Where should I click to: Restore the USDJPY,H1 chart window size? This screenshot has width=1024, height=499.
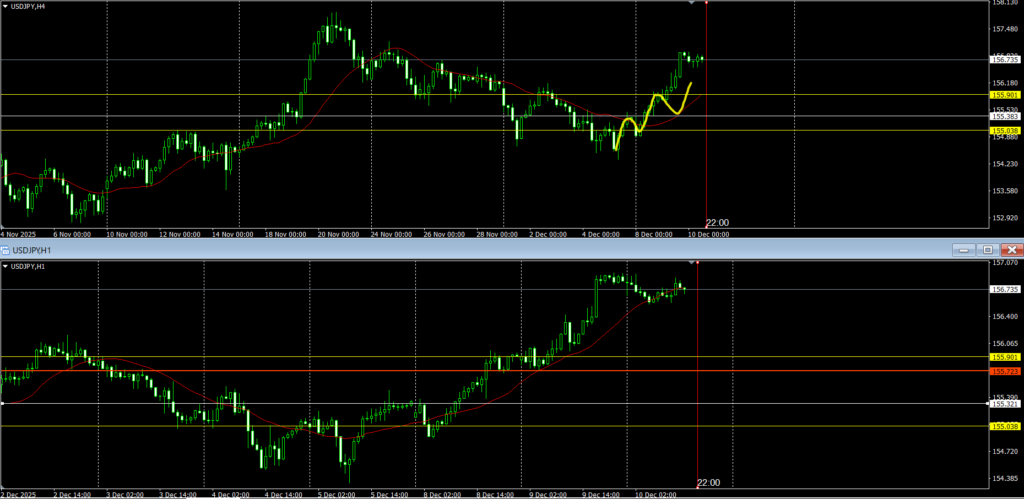[x=988, y=249]
